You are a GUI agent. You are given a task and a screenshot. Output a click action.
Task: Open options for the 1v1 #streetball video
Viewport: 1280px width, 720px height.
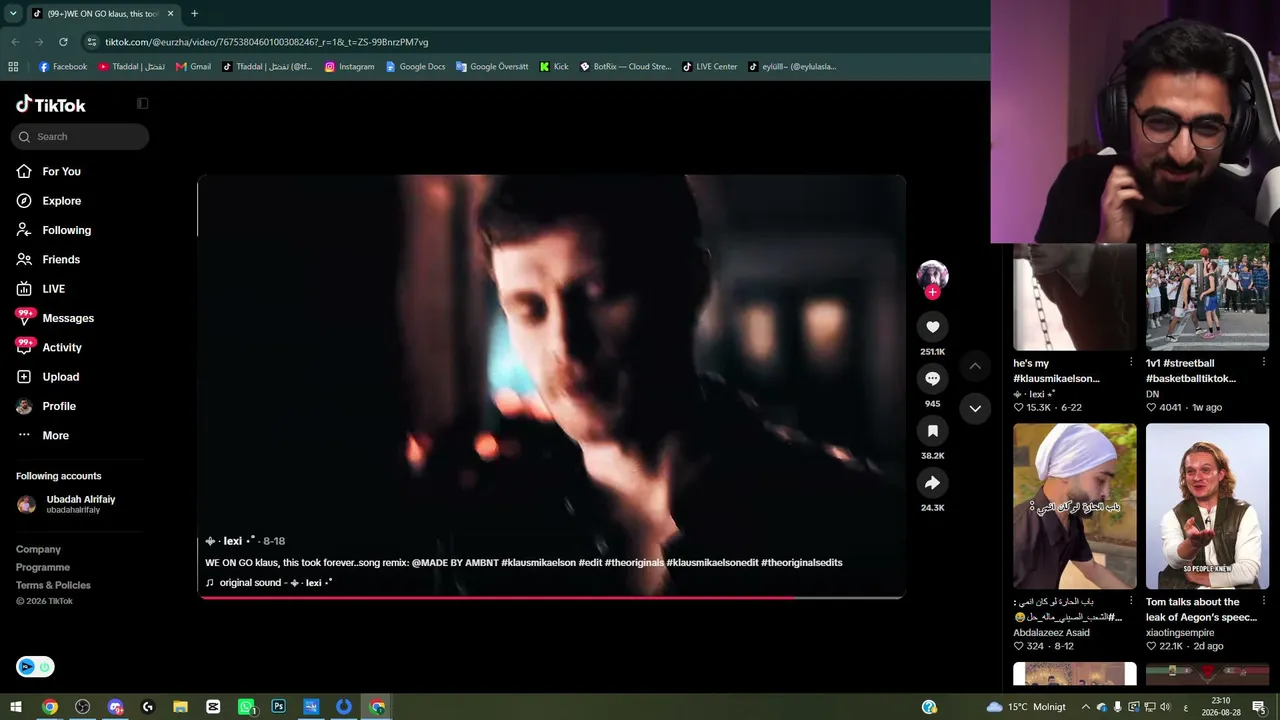coord(1263,362)
